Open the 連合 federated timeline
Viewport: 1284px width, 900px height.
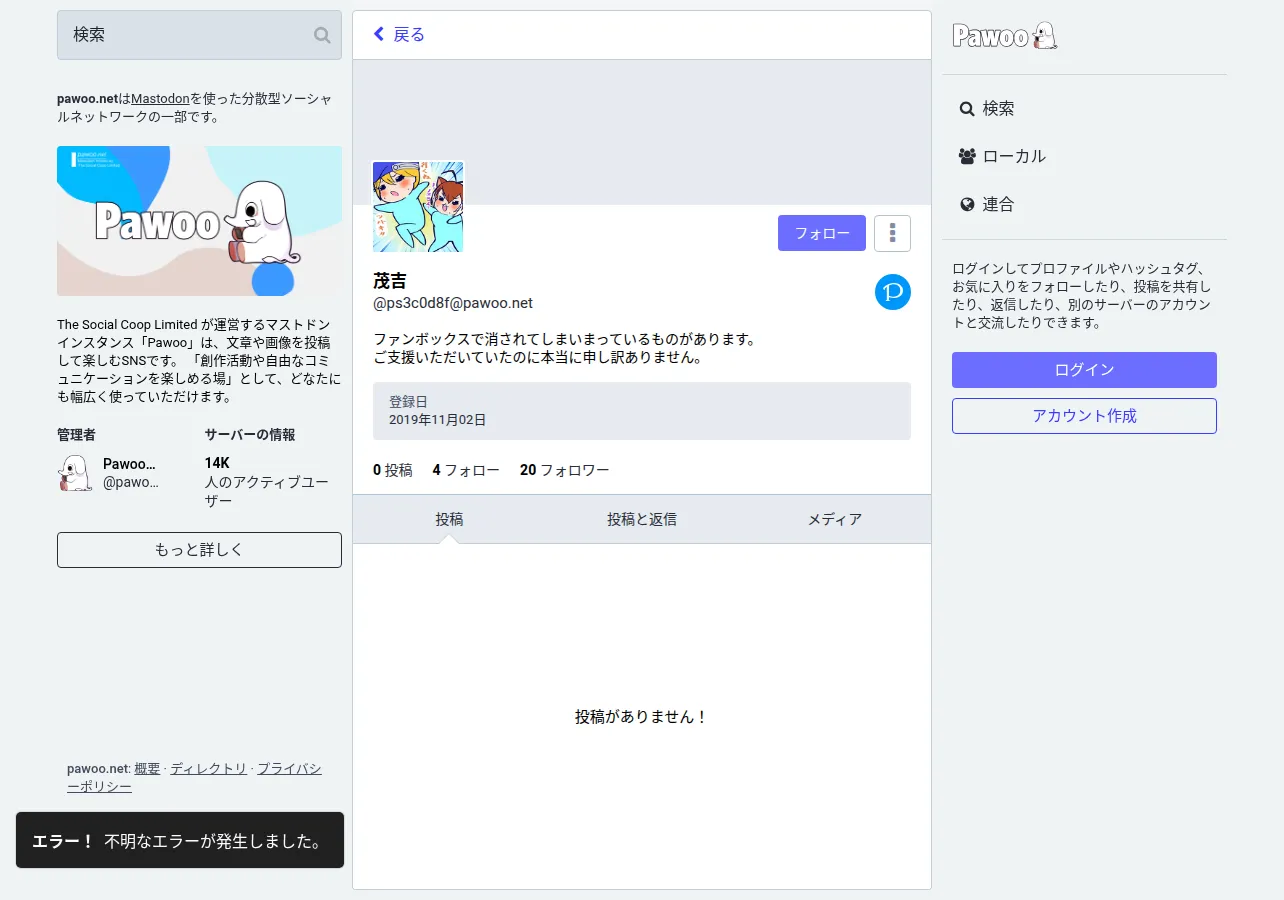(987, 204)
